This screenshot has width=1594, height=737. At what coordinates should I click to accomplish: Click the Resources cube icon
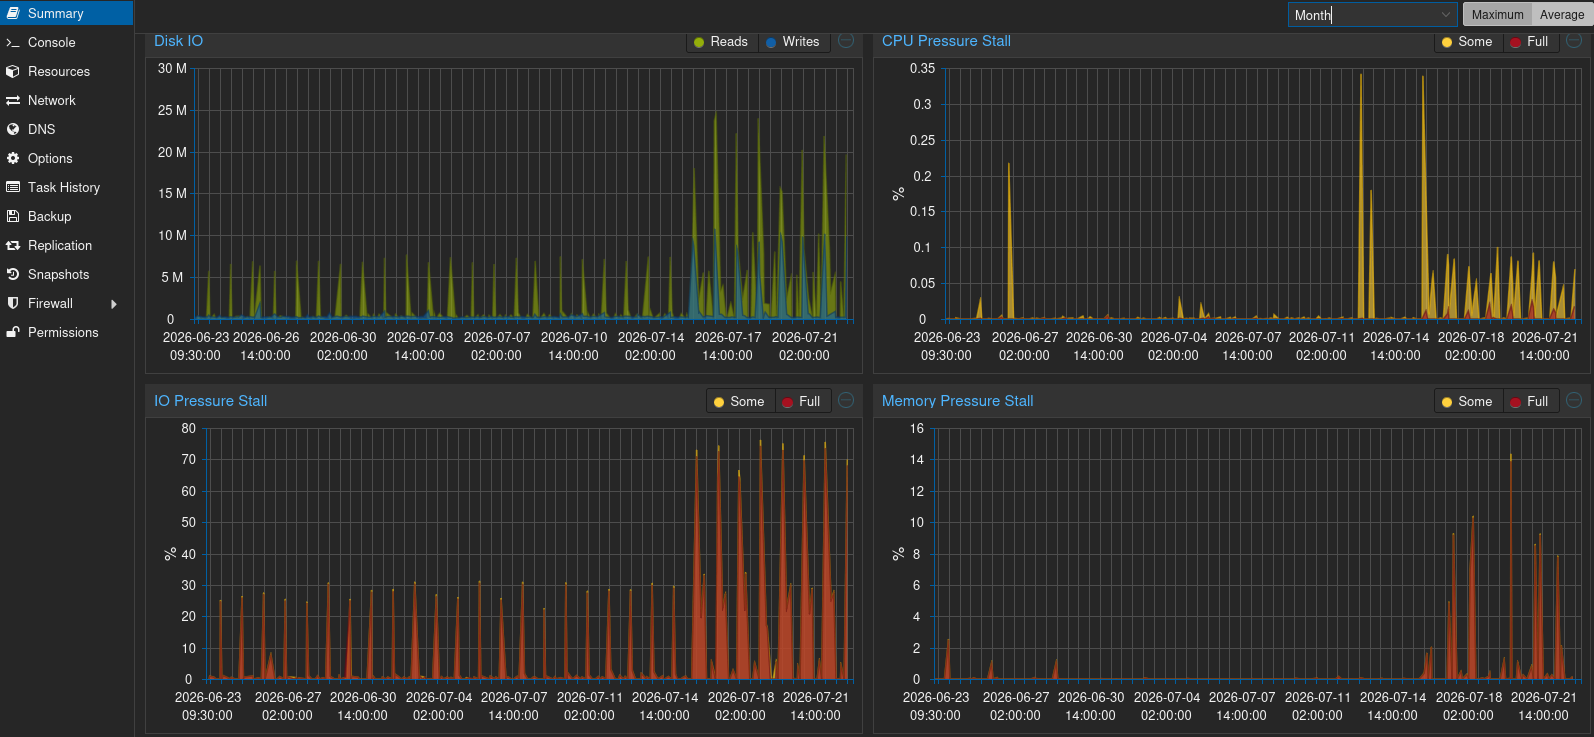[x=13, y=72]
